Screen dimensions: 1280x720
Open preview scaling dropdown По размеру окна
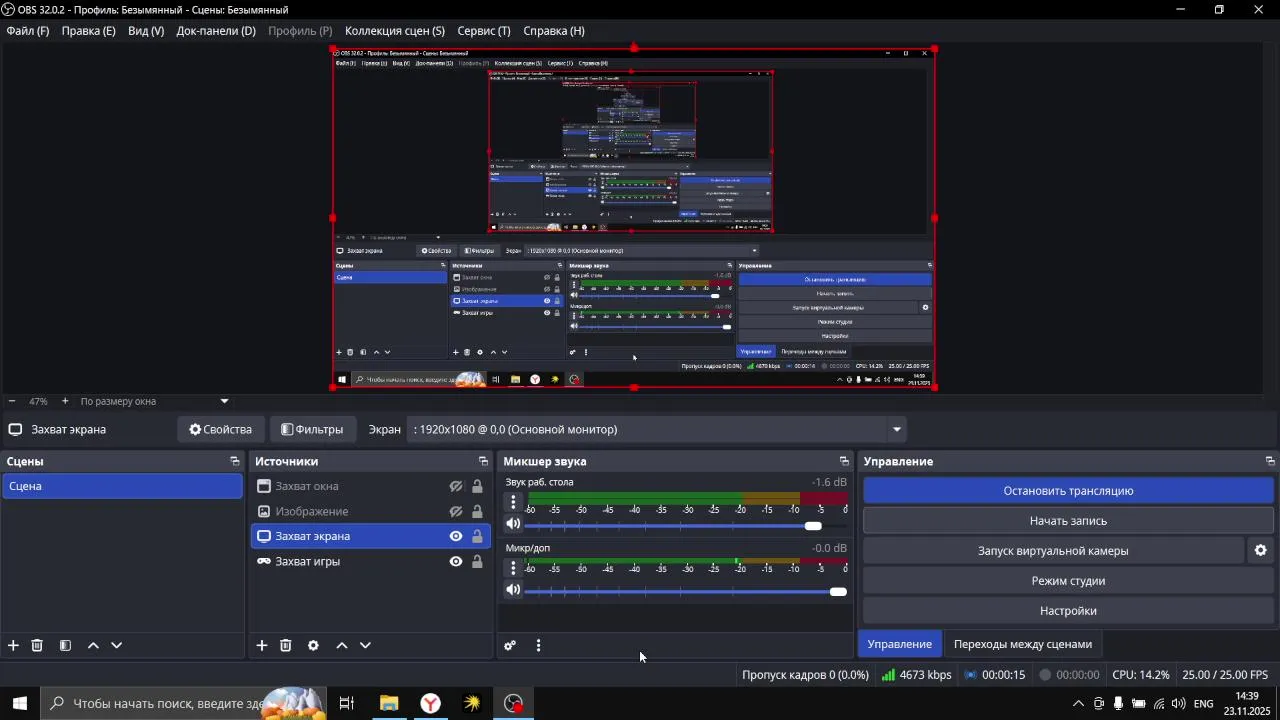click(155, 401)
